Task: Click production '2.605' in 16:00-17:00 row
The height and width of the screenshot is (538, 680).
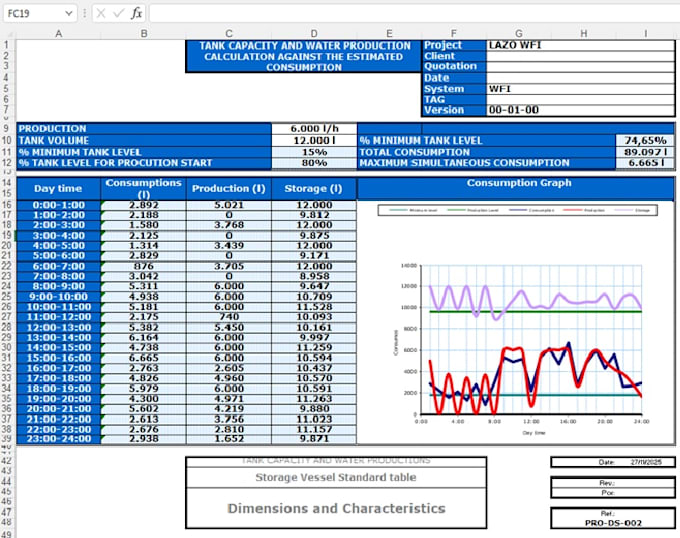Action: point(229,368)
